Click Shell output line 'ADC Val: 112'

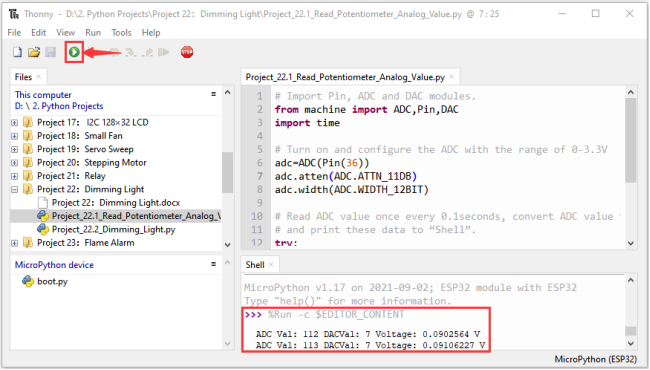(x=368, y=334)
